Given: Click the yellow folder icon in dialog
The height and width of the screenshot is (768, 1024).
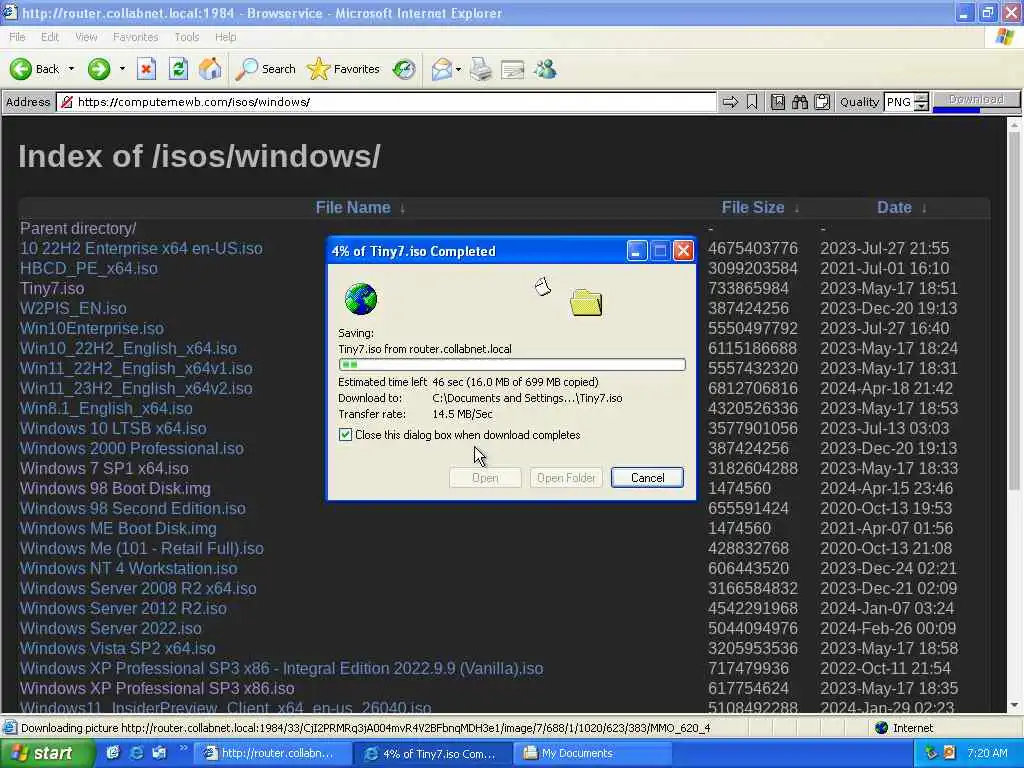Looking at the screenshot, I should (586, 303).
